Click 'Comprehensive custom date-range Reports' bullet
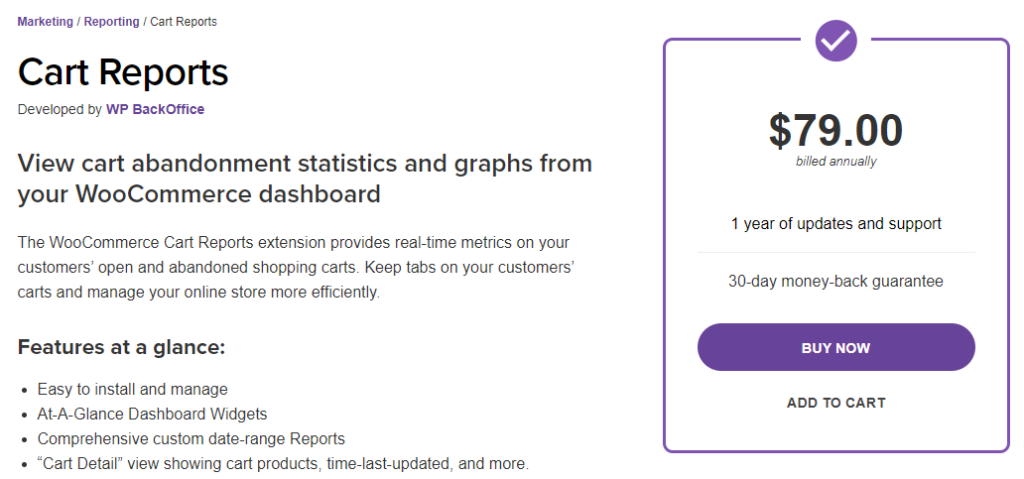 pos(191,438)
